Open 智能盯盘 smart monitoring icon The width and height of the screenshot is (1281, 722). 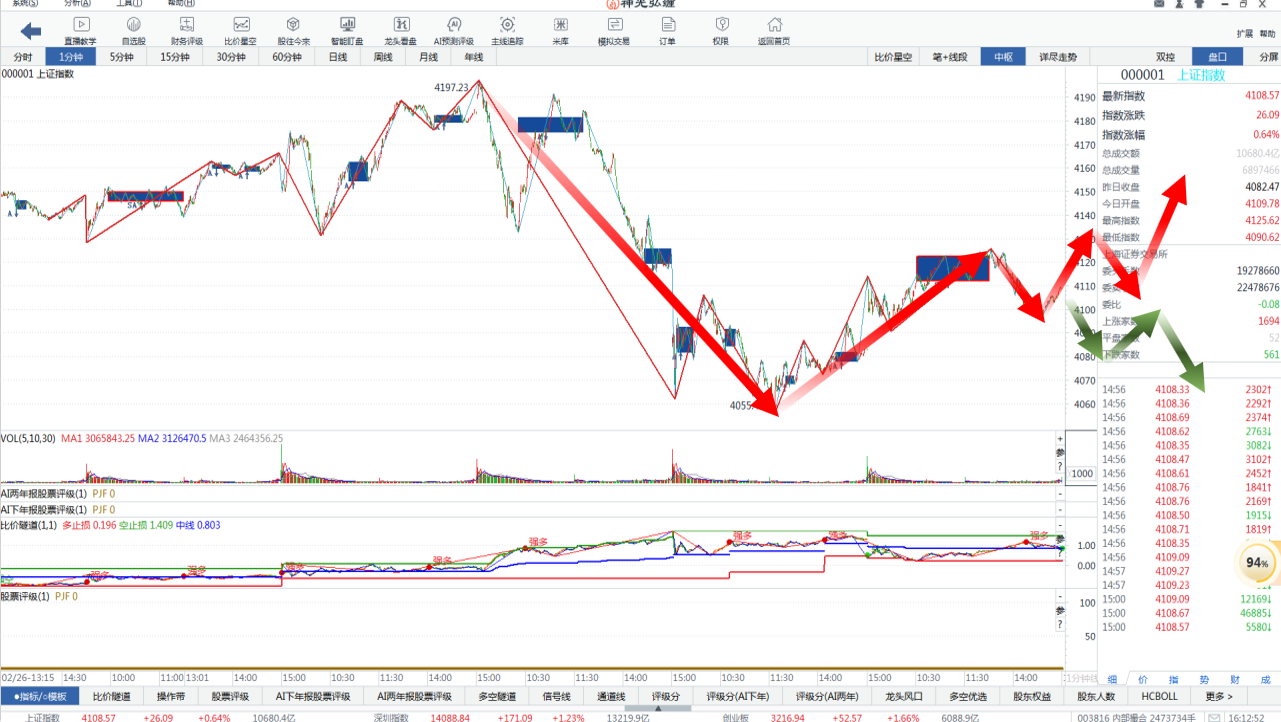(x=347, y=30)
